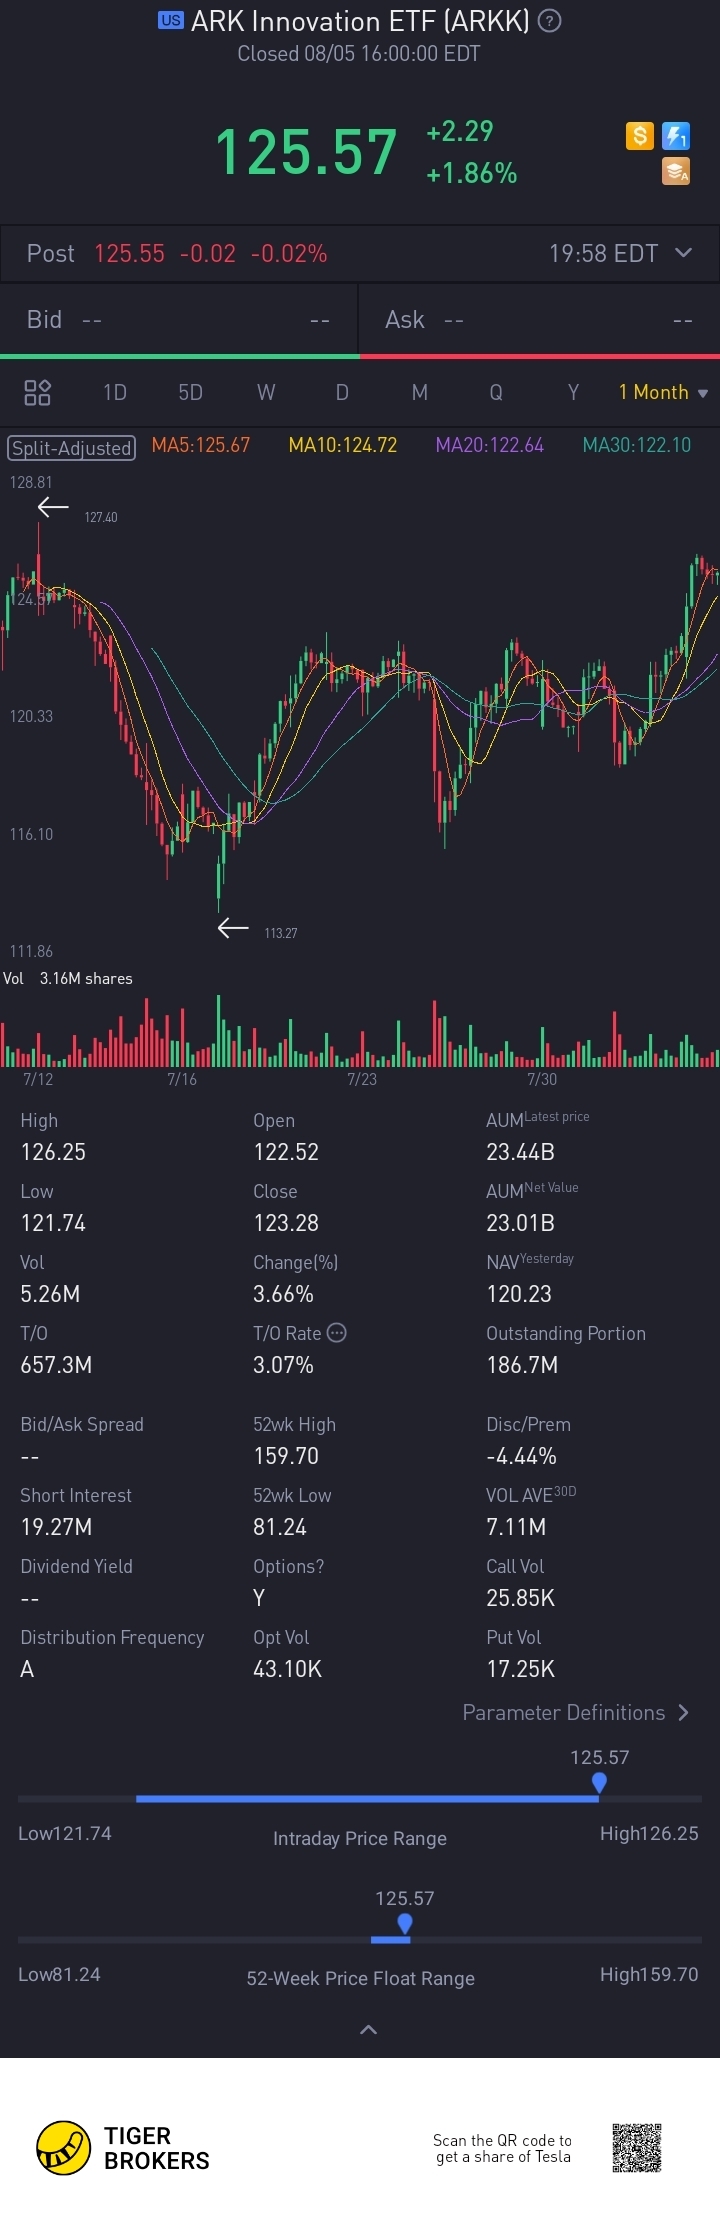This screenshot has height=2239, width=720.
Task: Tap the QR code image
Action: [637, 2148]
